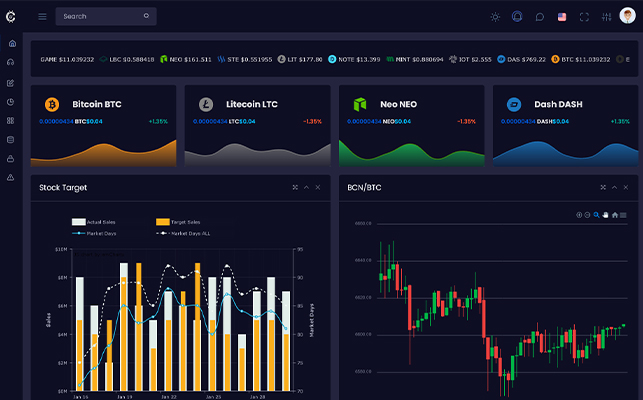Maximize the Stock Target panel
This screenshot has width=643, height=400.
pyautogui.click(x=295, y=187)
